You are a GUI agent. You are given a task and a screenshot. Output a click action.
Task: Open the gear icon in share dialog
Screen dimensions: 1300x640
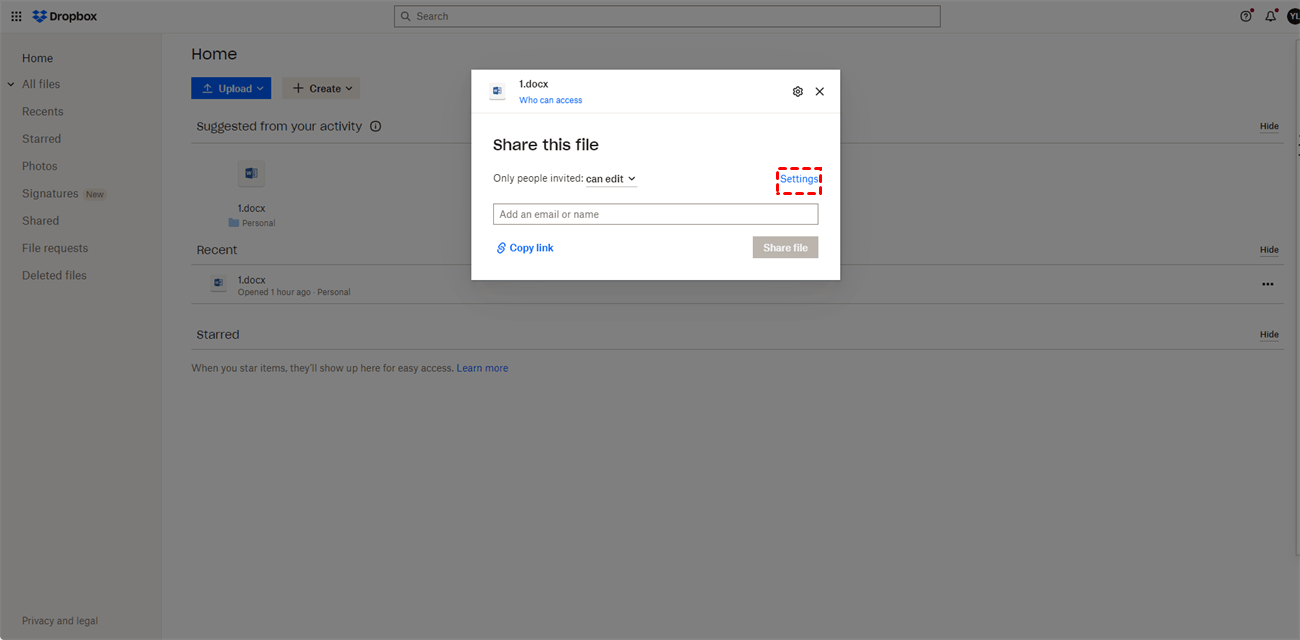click(x=797, y=91)
